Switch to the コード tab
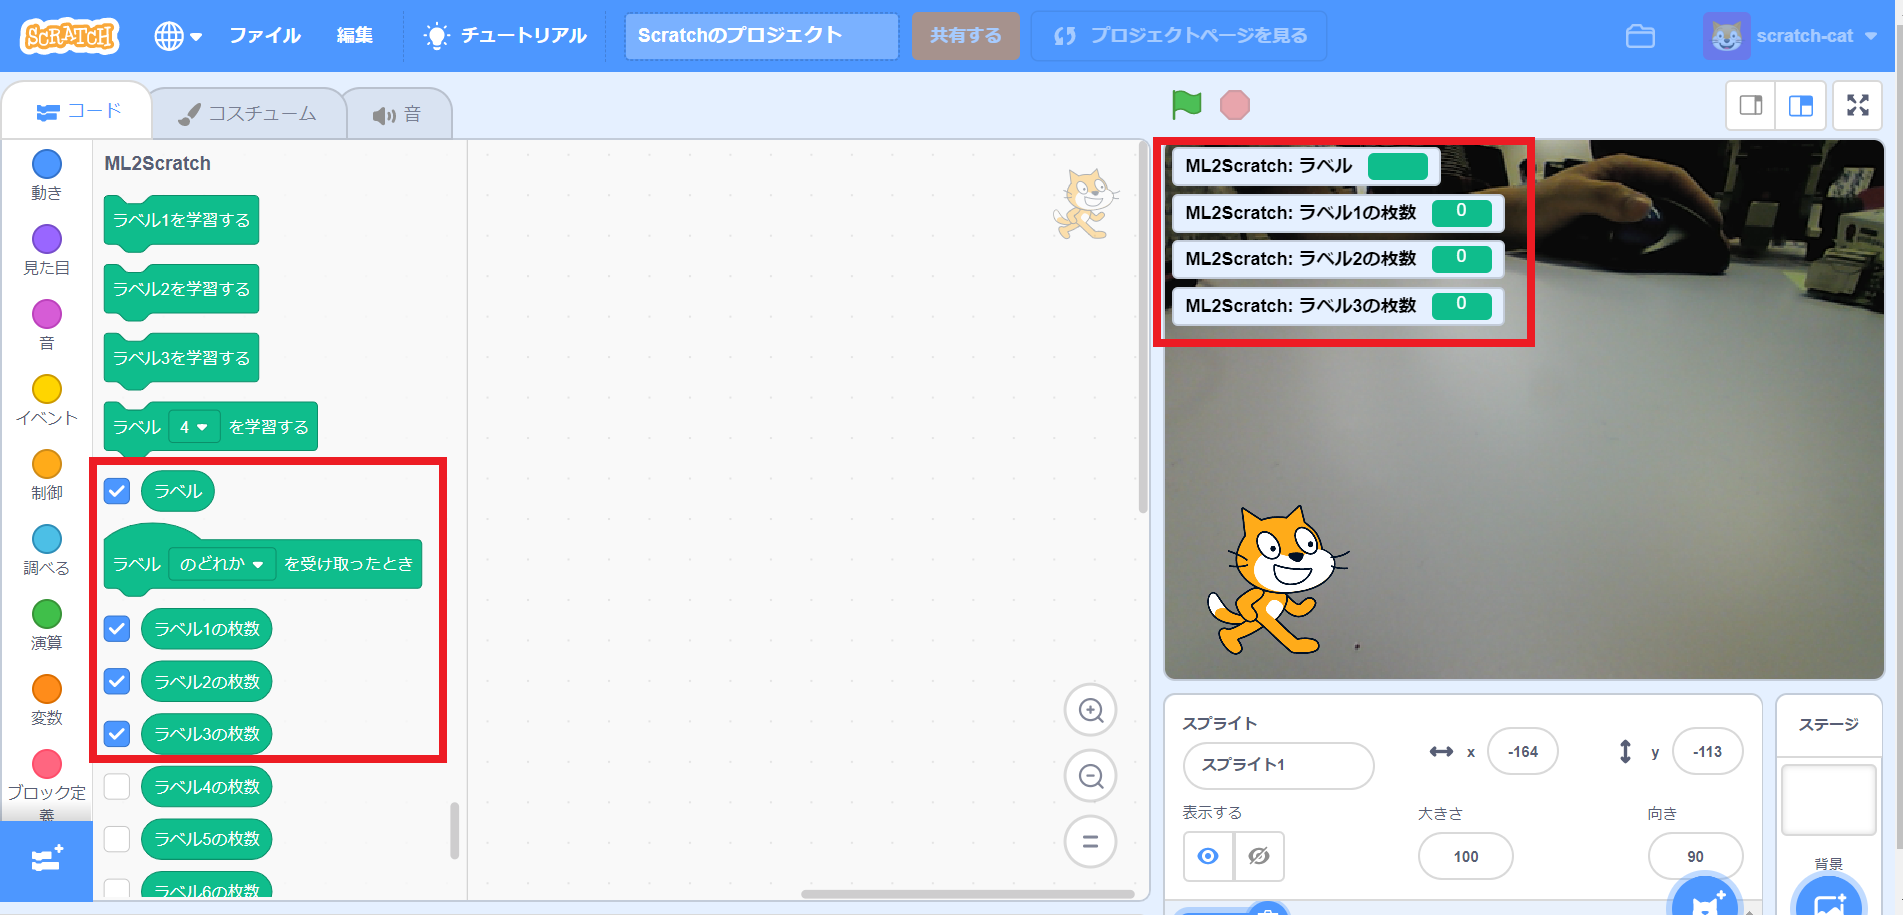Screen dimensions: 1903x915 [x=78, y=111]
